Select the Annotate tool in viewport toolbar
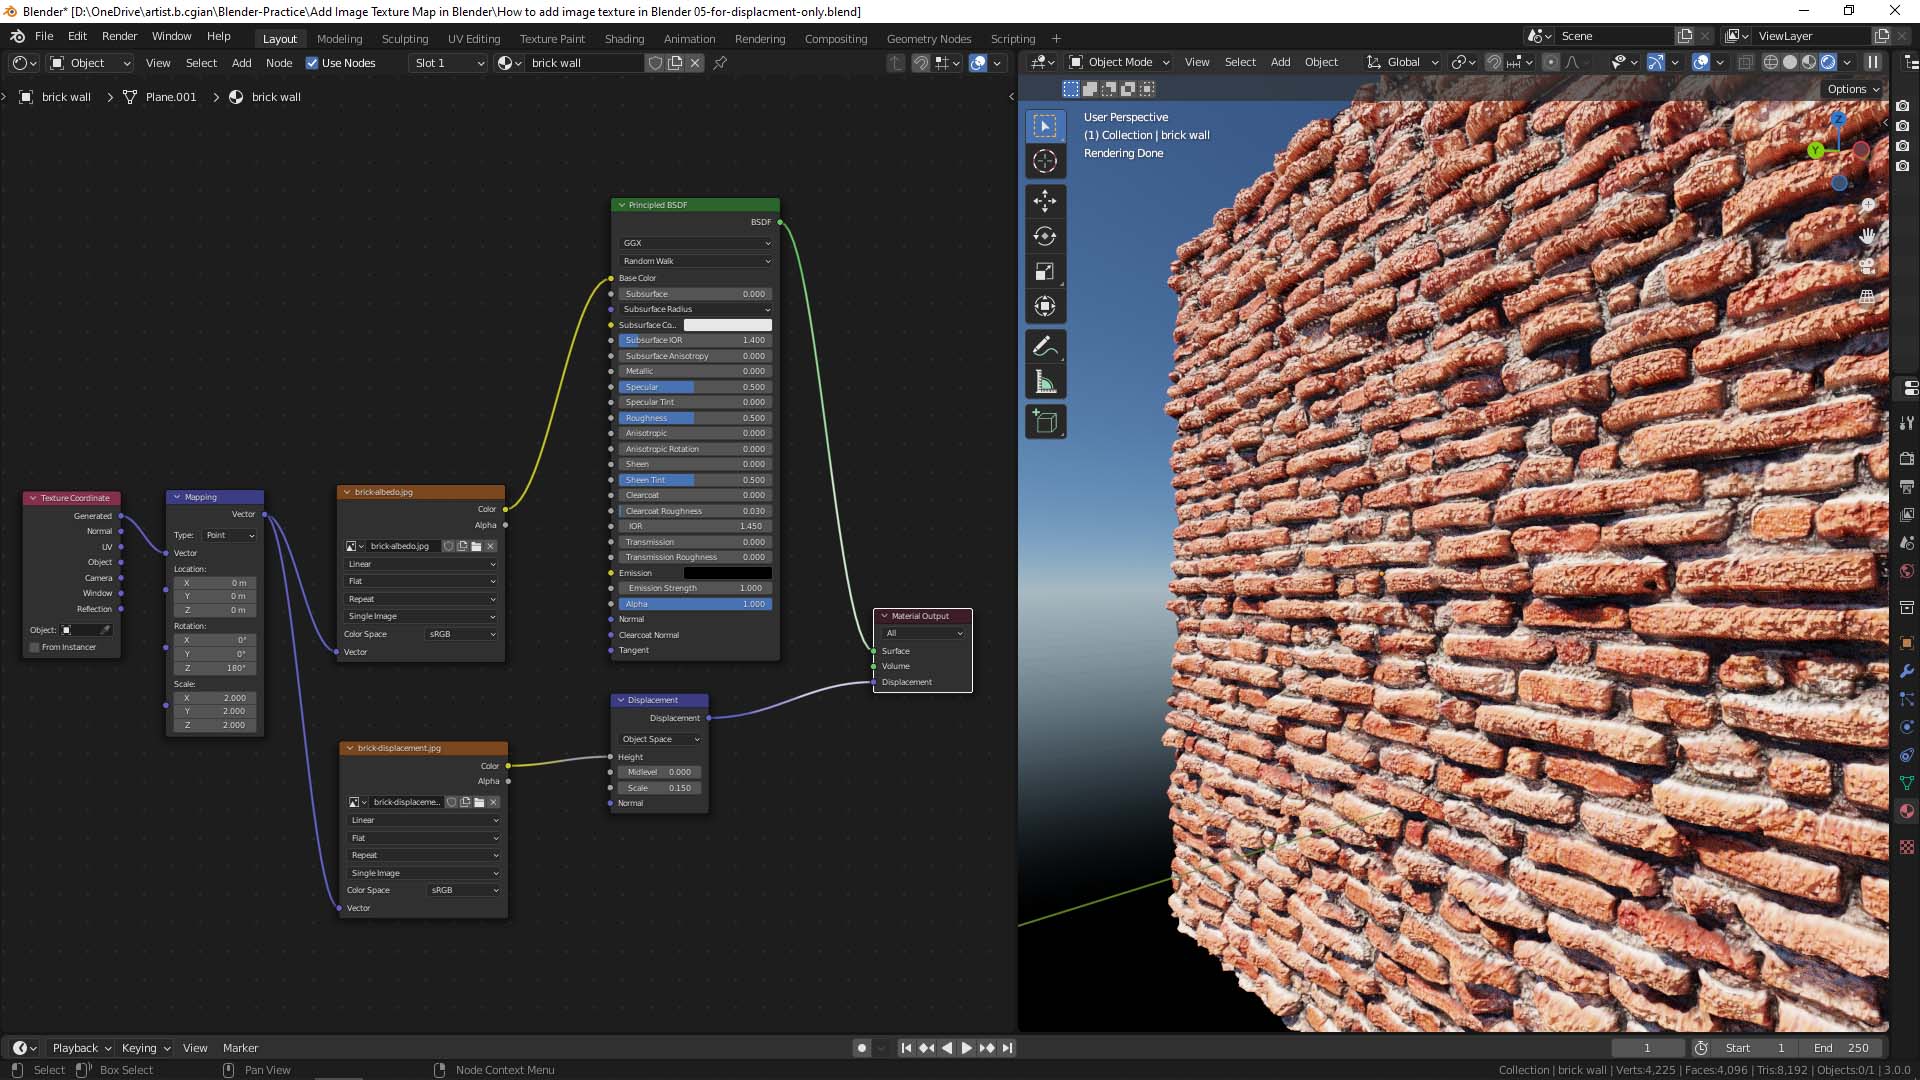Viewport: 1920px width, 1080px height. coord(1045,347)
